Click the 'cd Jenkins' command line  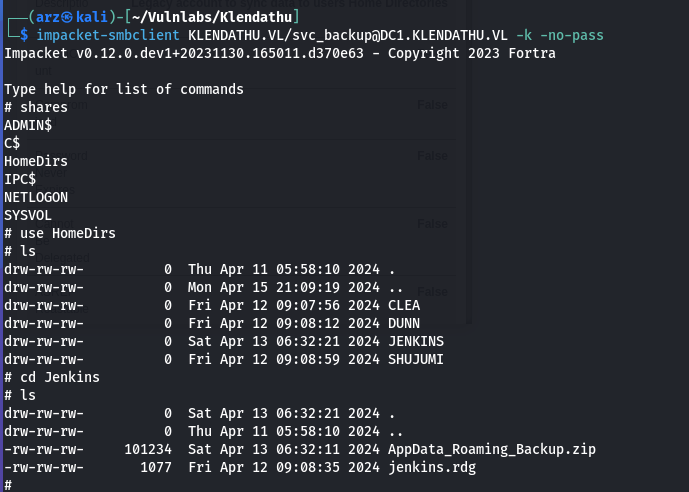click(52, 377)
